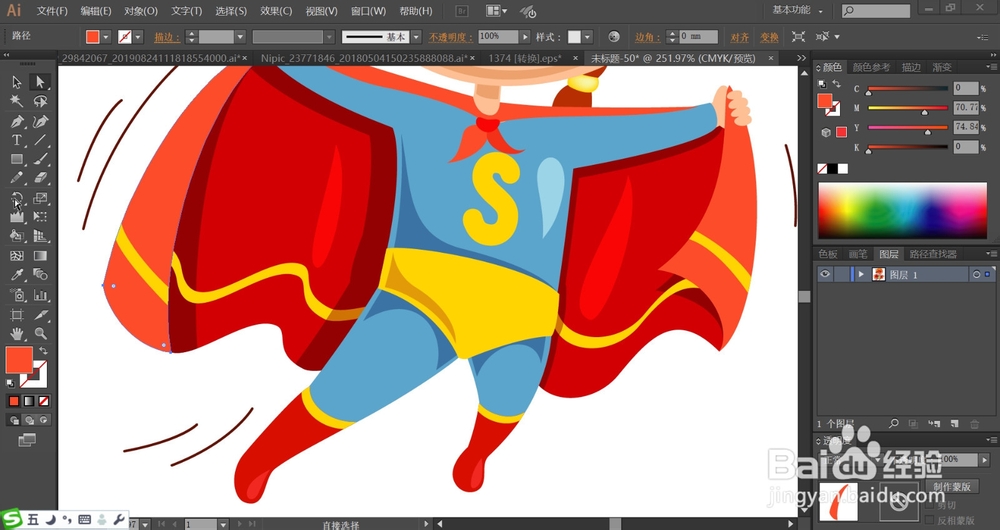The width and height of the screenshot is (1000, 530).
Task: Open opacity arrow beside 100% in control bar
Action: 525,37
